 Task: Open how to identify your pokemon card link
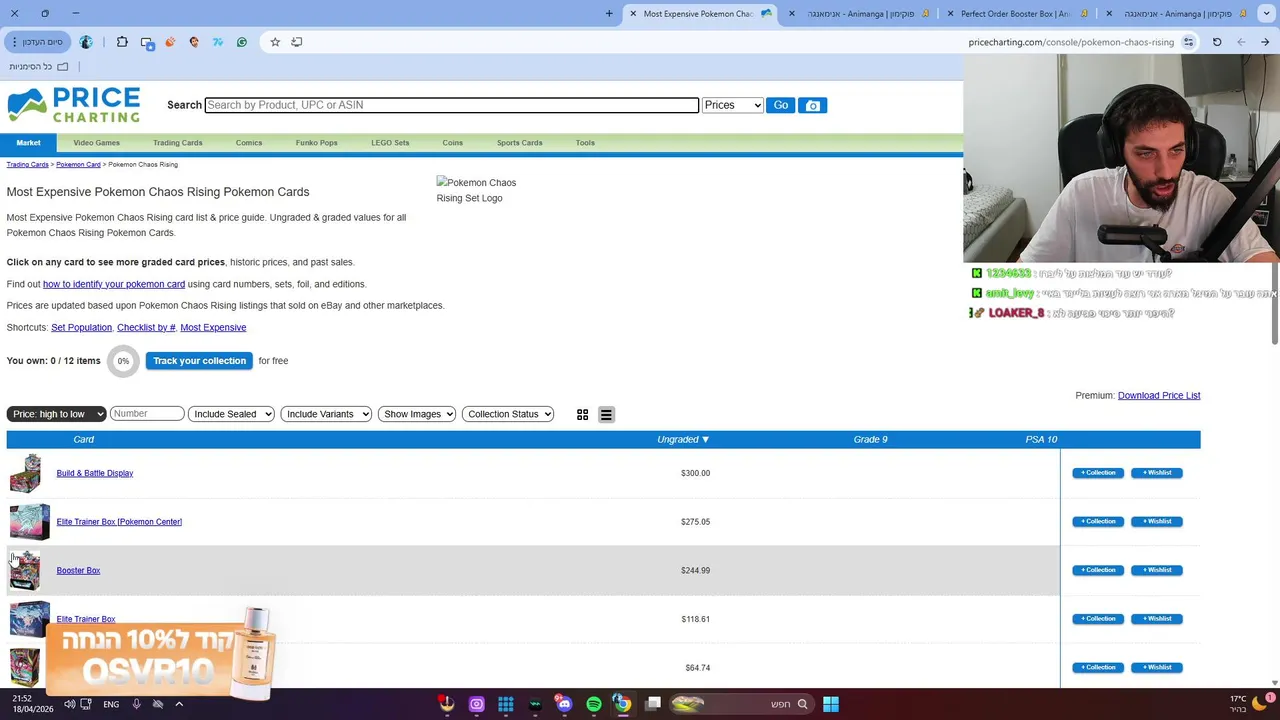pos(114,284)
